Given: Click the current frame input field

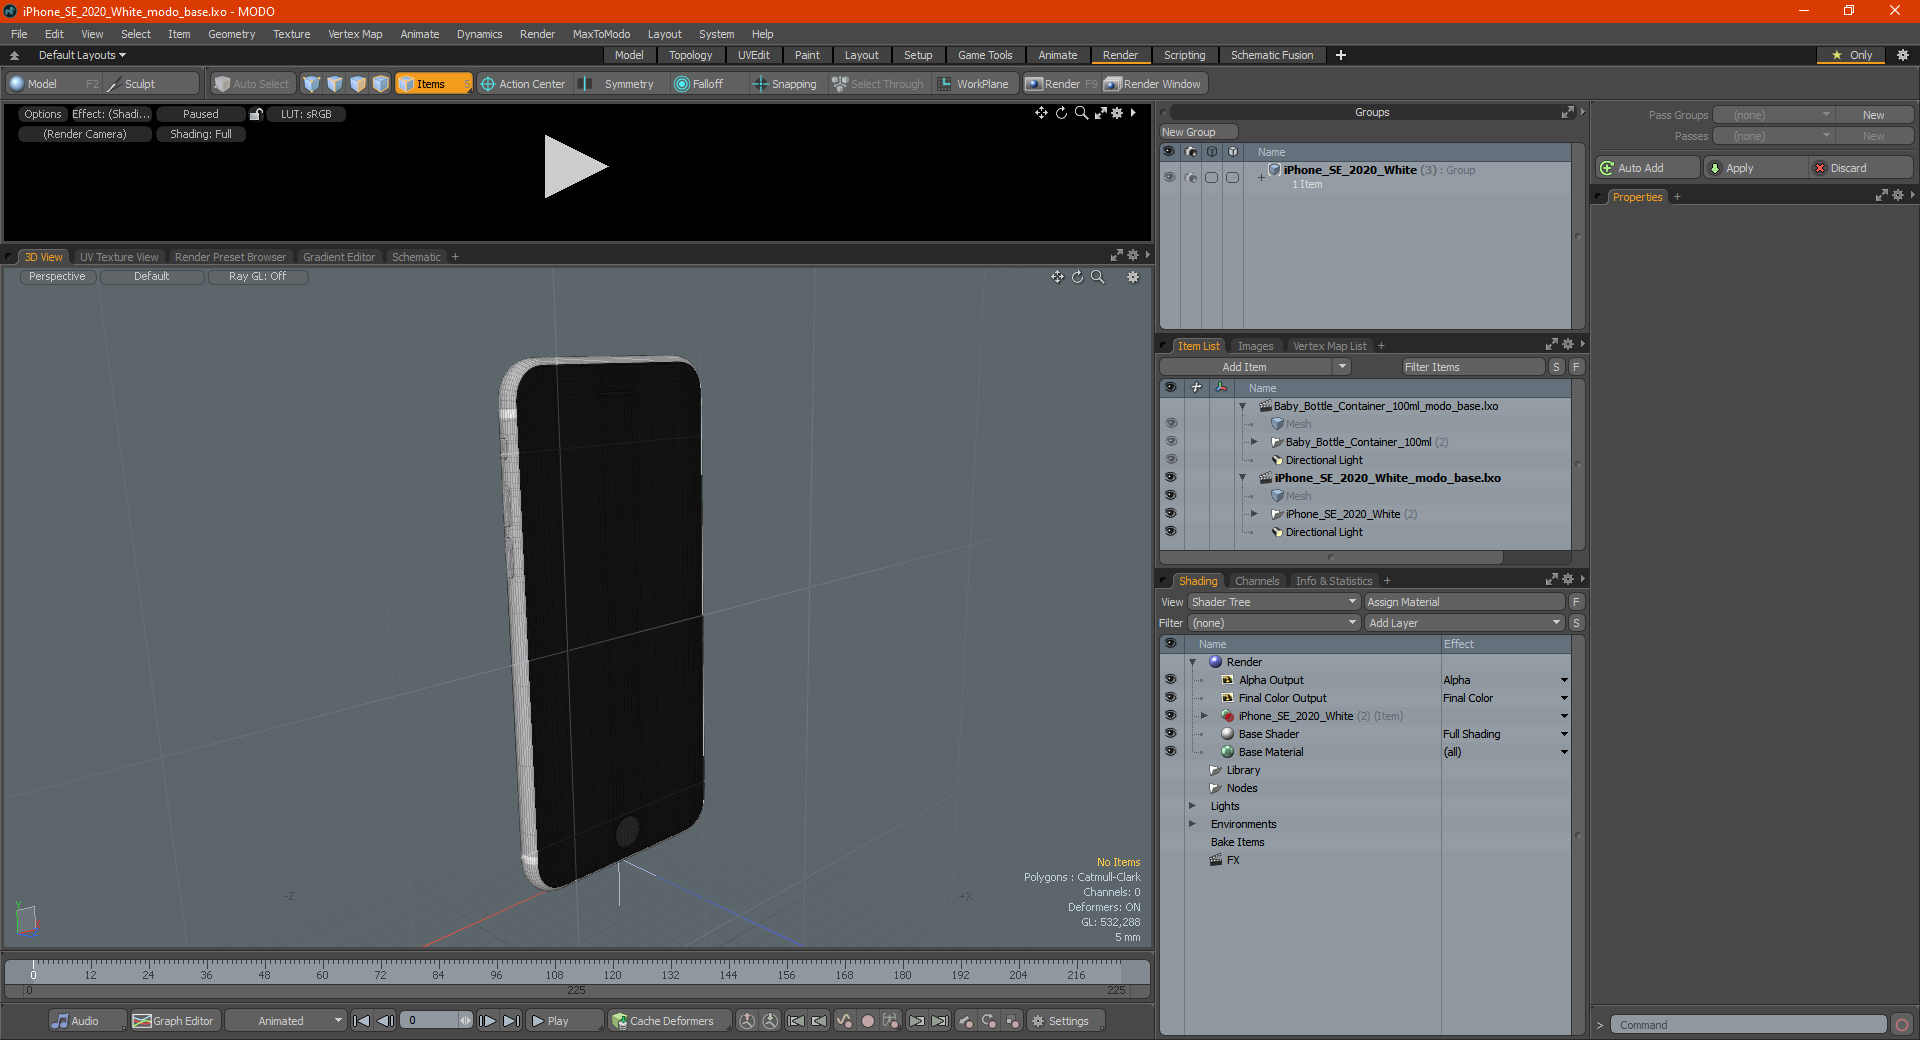Looking at the screenshot, I should (x=430, y=1021).
